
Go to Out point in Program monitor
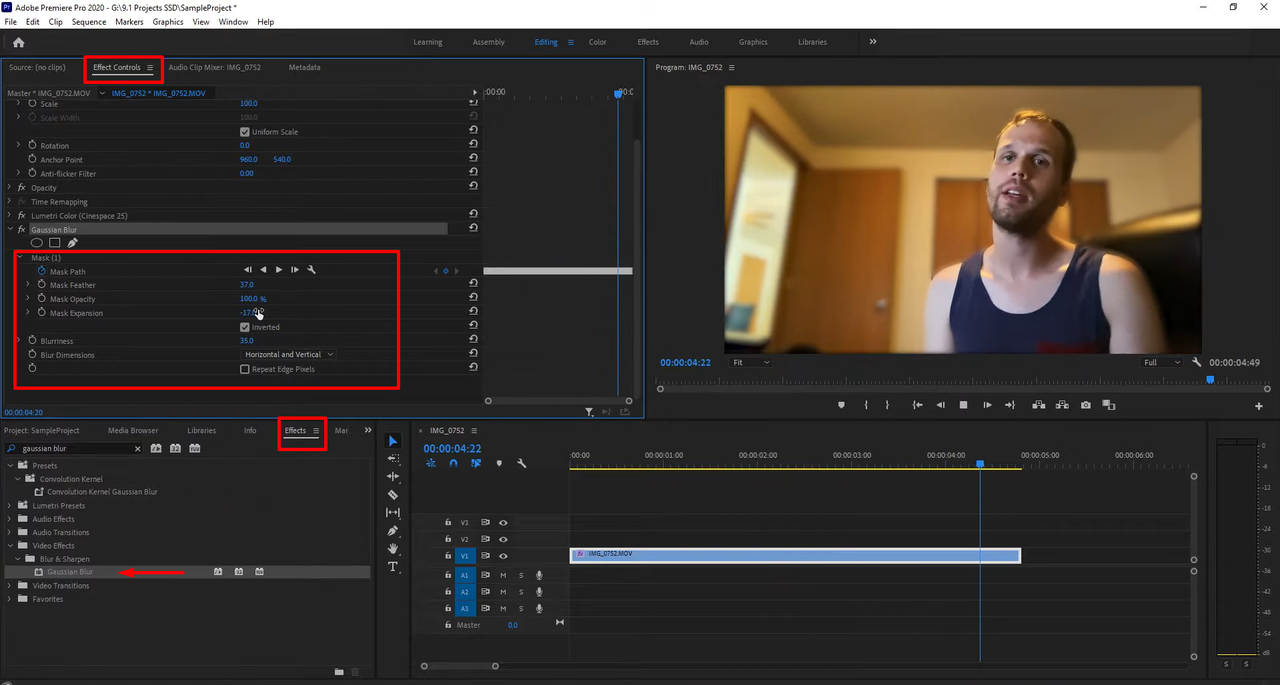pos(1010,405)
